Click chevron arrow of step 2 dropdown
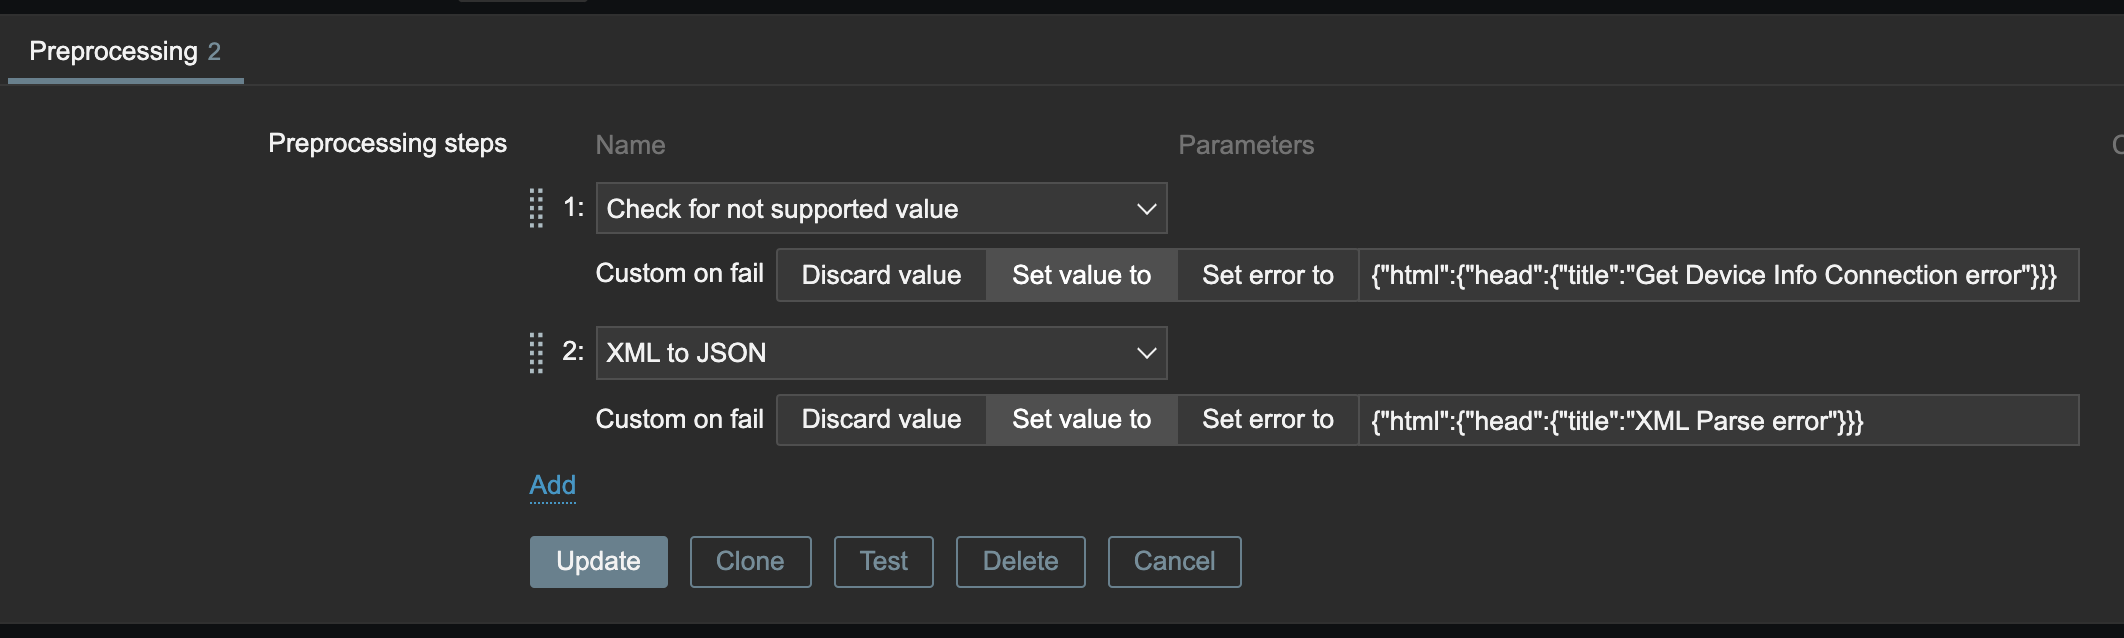 (1146, 353)
